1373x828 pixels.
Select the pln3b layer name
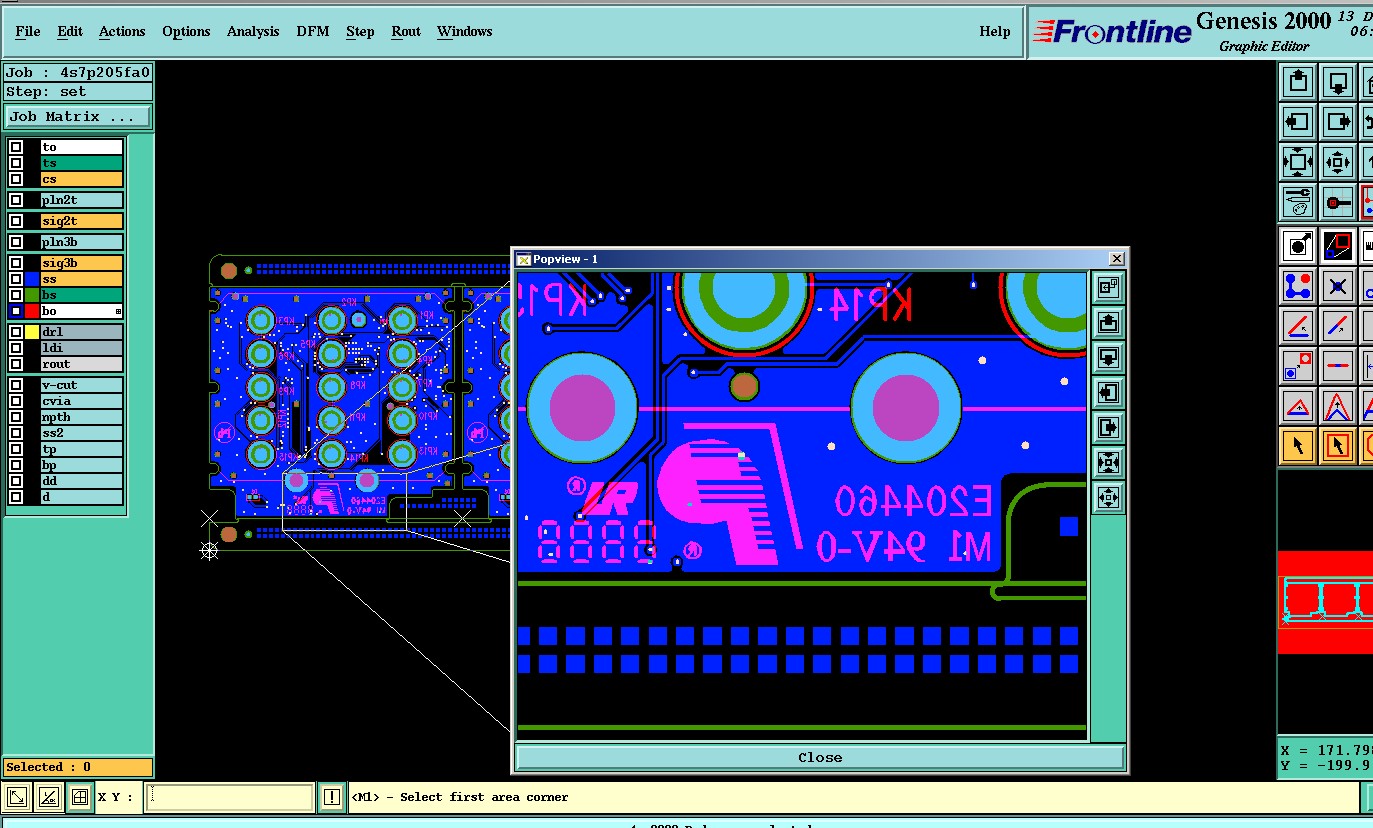pyautogui.click(x=82, y=242)
